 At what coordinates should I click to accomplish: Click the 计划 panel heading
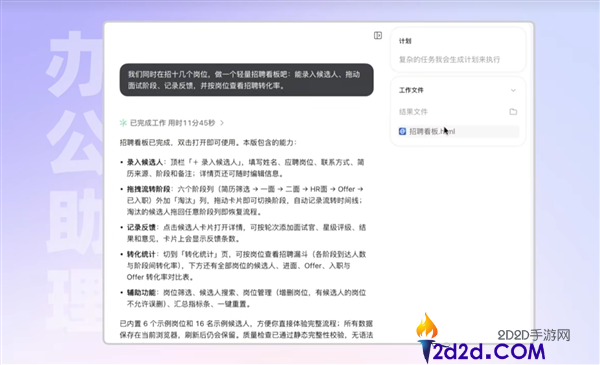405,41
